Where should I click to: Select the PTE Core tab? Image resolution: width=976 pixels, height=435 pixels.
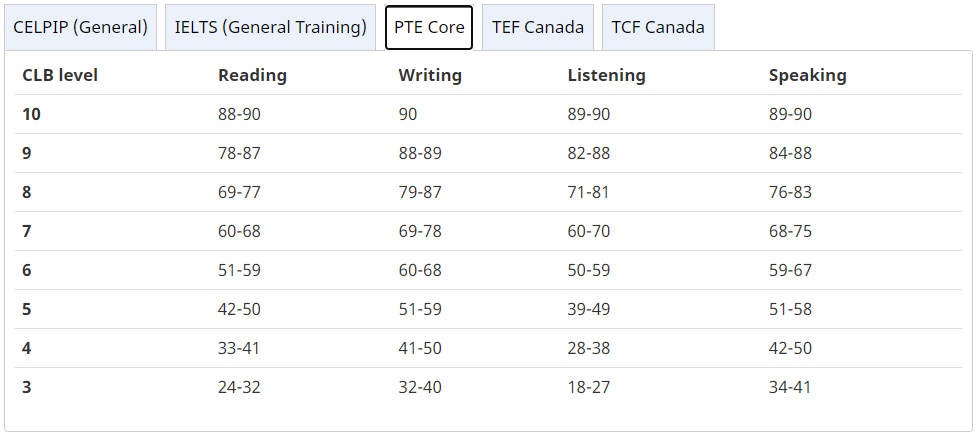pyautogui.click(x=429, y=27)
